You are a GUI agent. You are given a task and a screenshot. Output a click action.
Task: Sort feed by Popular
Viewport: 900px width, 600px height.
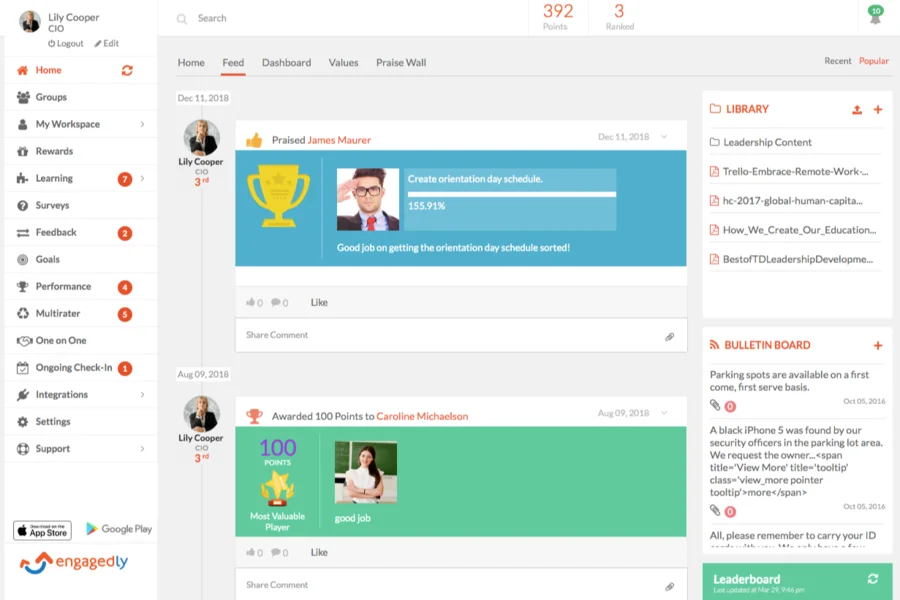874,61
